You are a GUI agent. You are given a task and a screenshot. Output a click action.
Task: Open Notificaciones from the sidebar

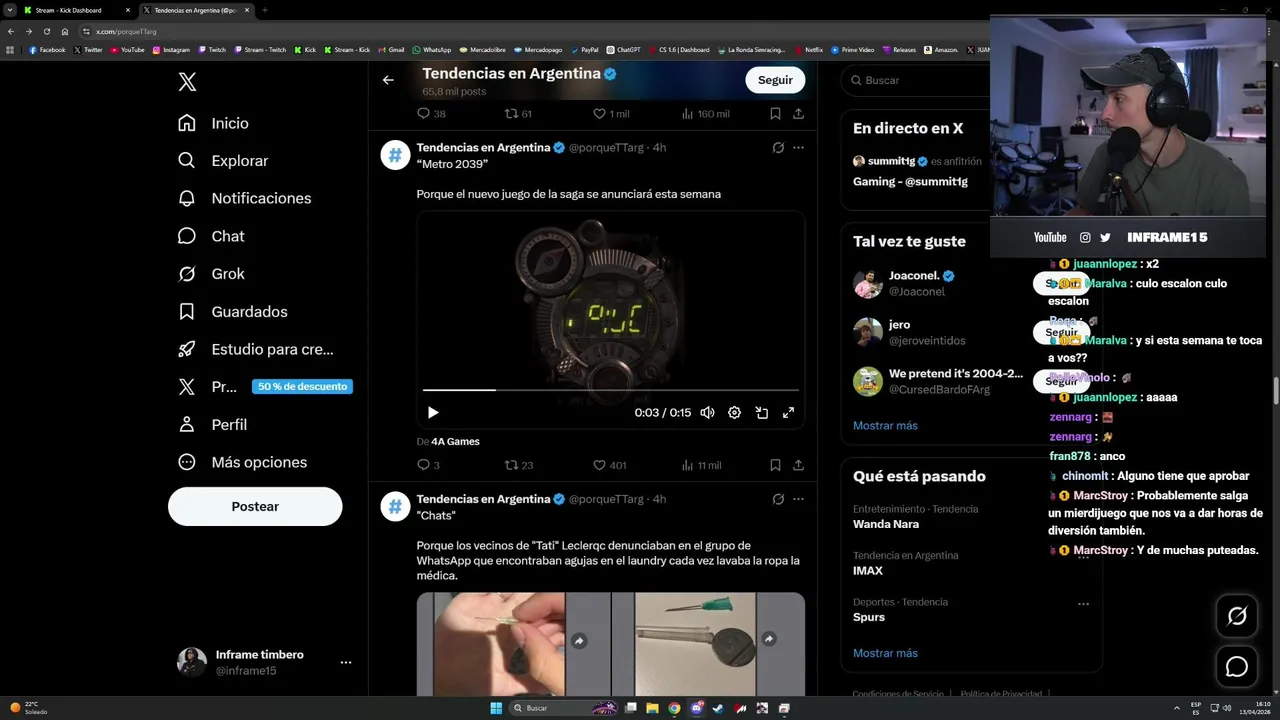click(244, 198)
